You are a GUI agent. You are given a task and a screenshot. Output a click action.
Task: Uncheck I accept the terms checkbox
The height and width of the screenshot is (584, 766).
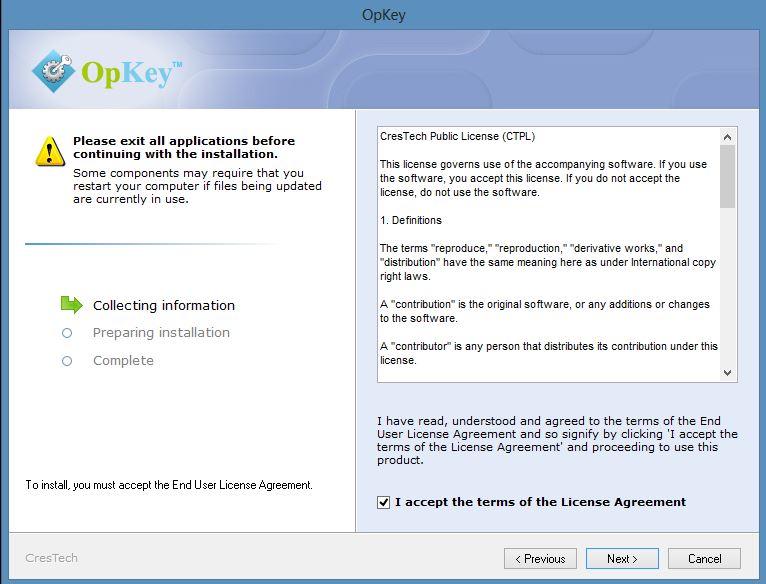pos(383,502)
